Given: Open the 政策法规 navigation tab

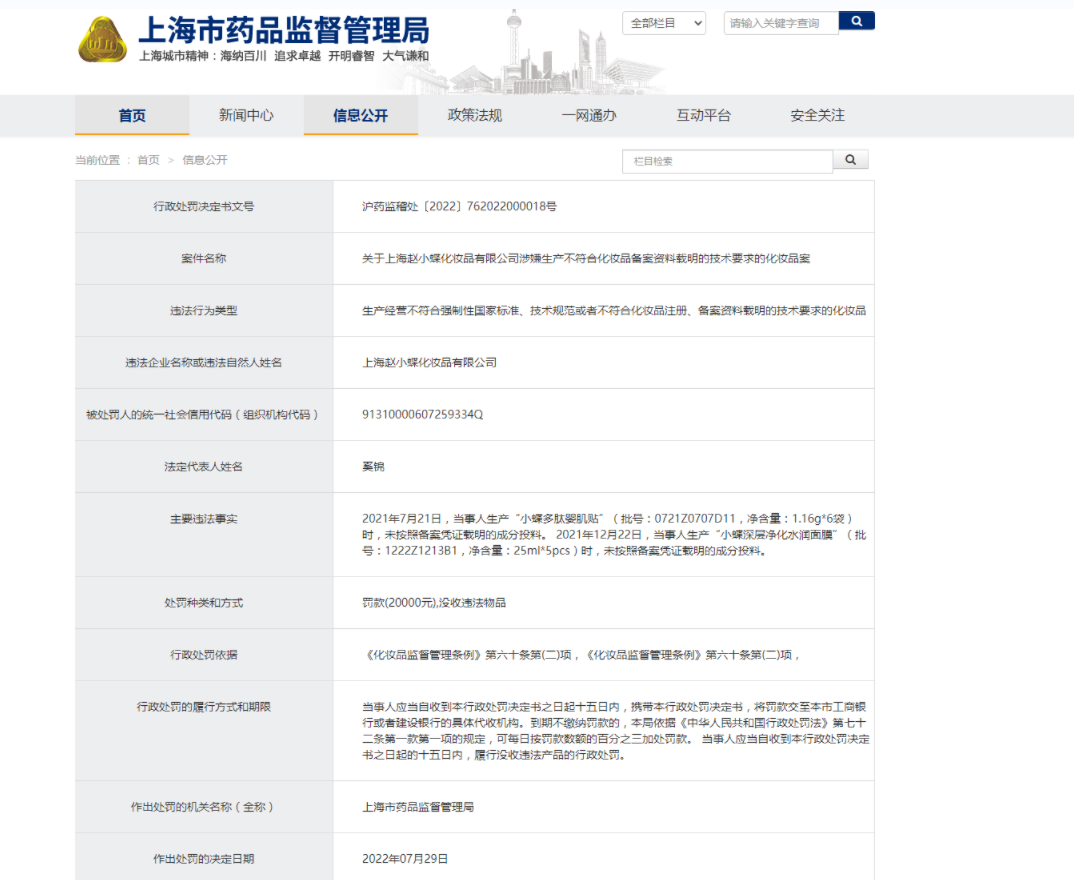Looking at the screenshot, I should coord(475,116).
